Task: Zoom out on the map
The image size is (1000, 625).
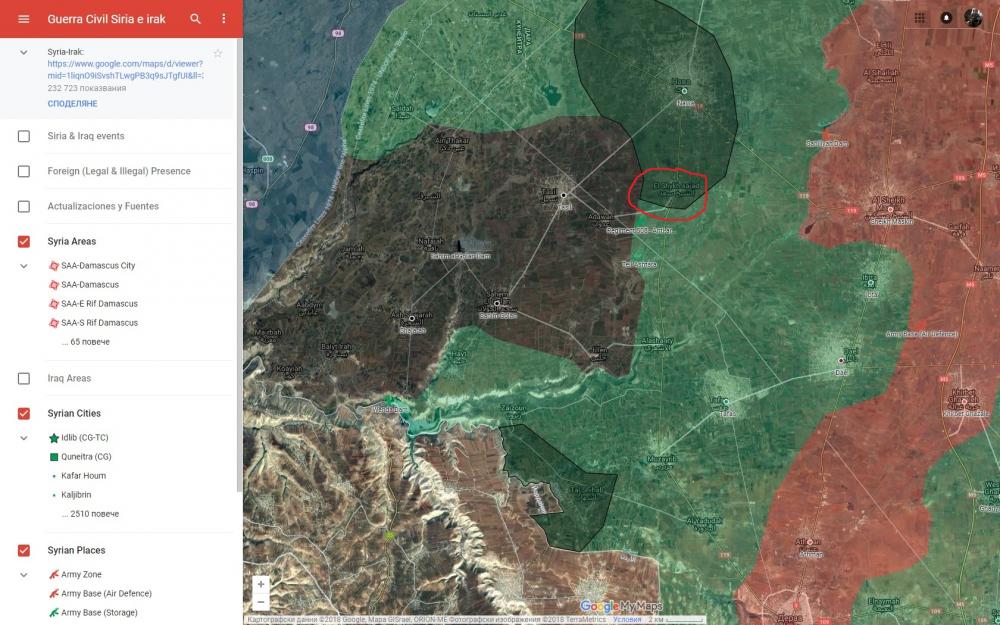Action: 261,602
